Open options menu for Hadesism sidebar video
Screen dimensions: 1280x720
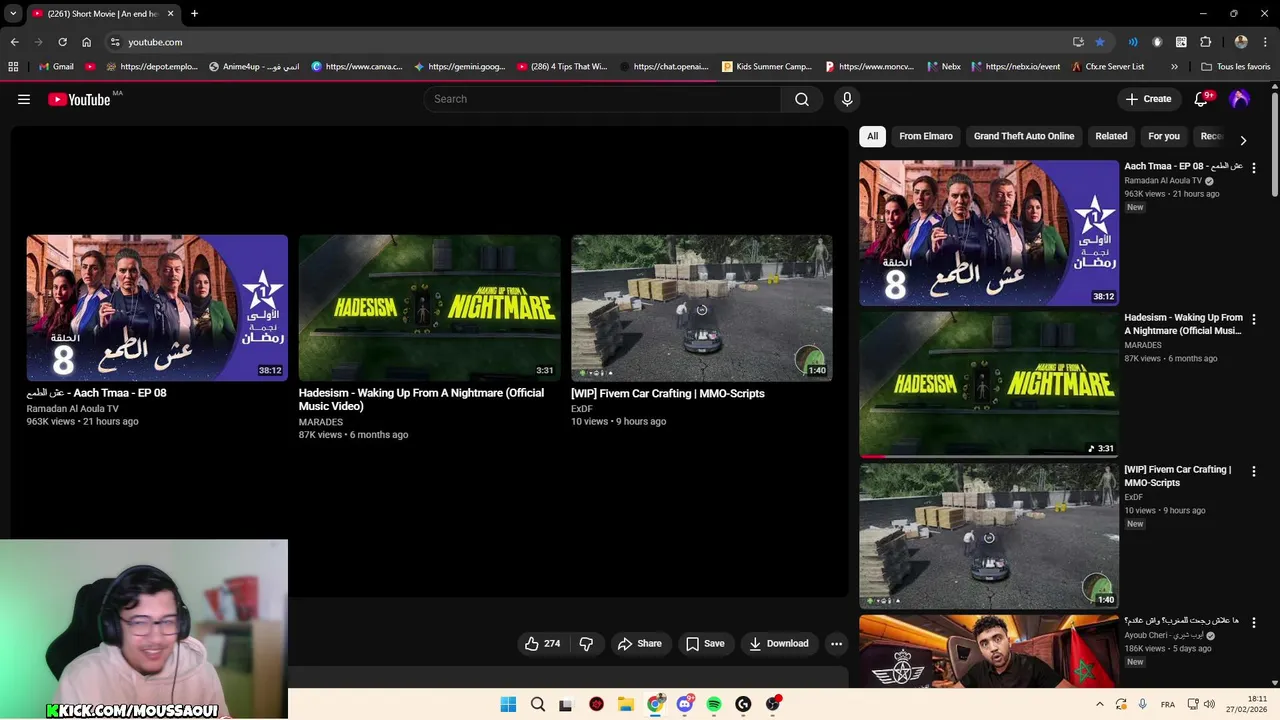coord(1254,319)
